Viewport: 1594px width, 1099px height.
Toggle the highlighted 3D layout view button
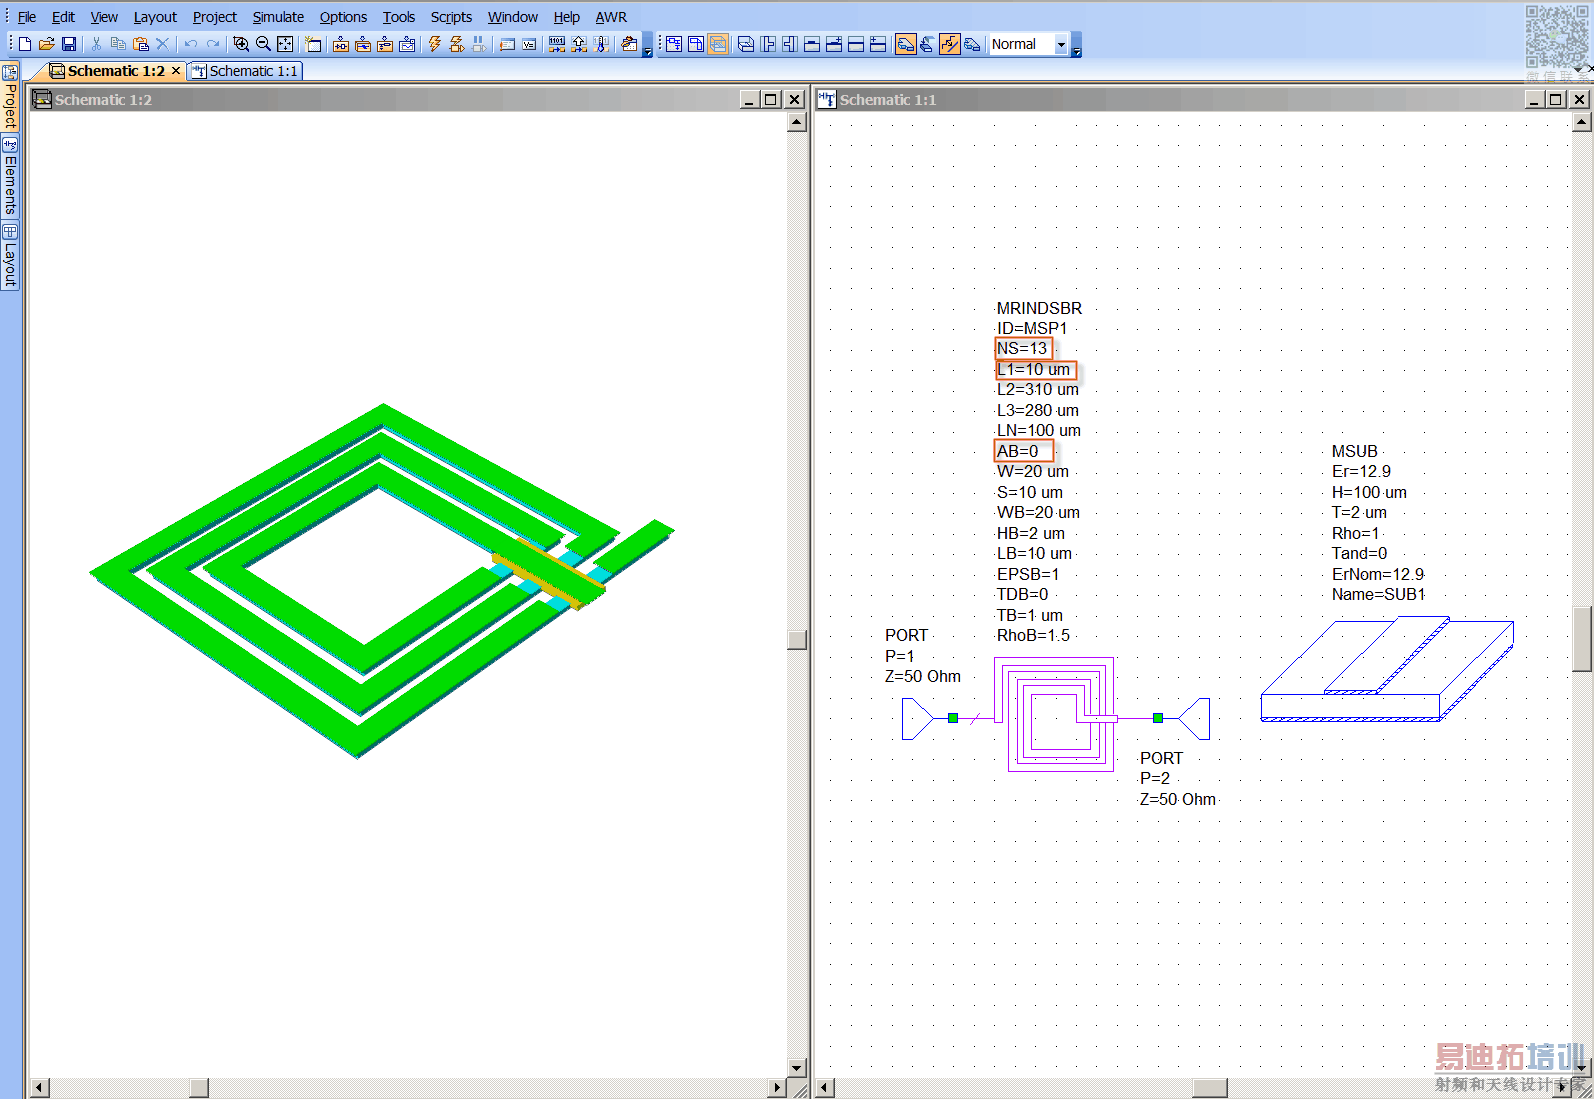point(718,44)
